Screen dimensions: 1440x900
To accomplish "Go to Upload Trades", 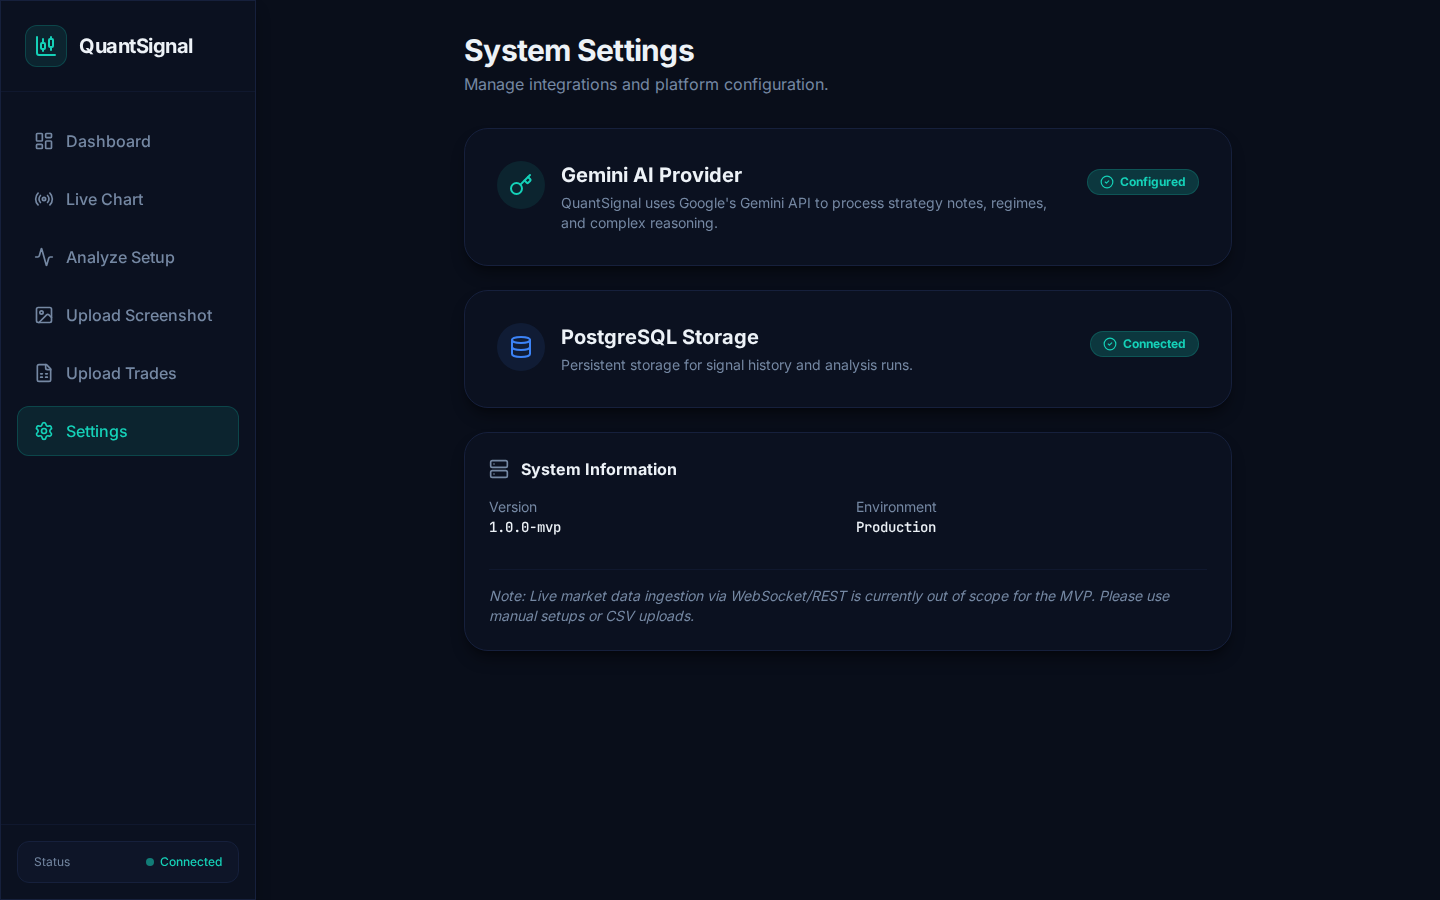I will pyautogui.click(x=120, y=373).
